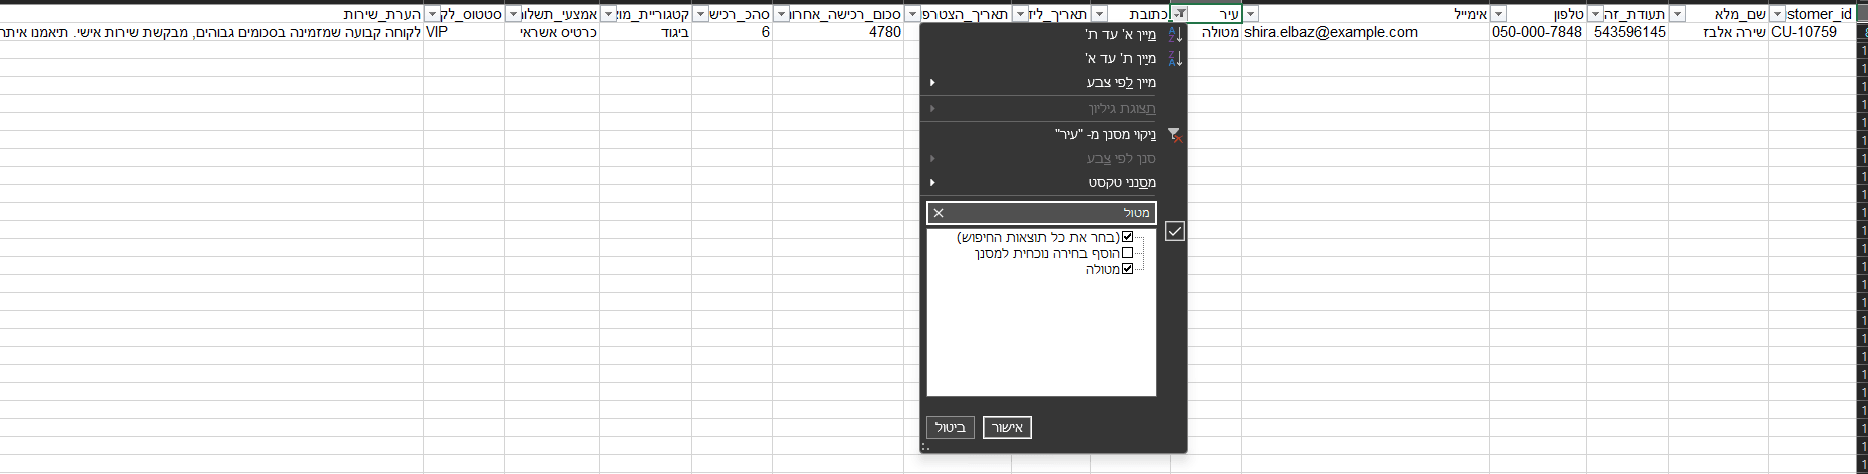Click the Z-to-A sort icon in filter menu
The image size is (1868, 474).
click(x=1175, y=58)
